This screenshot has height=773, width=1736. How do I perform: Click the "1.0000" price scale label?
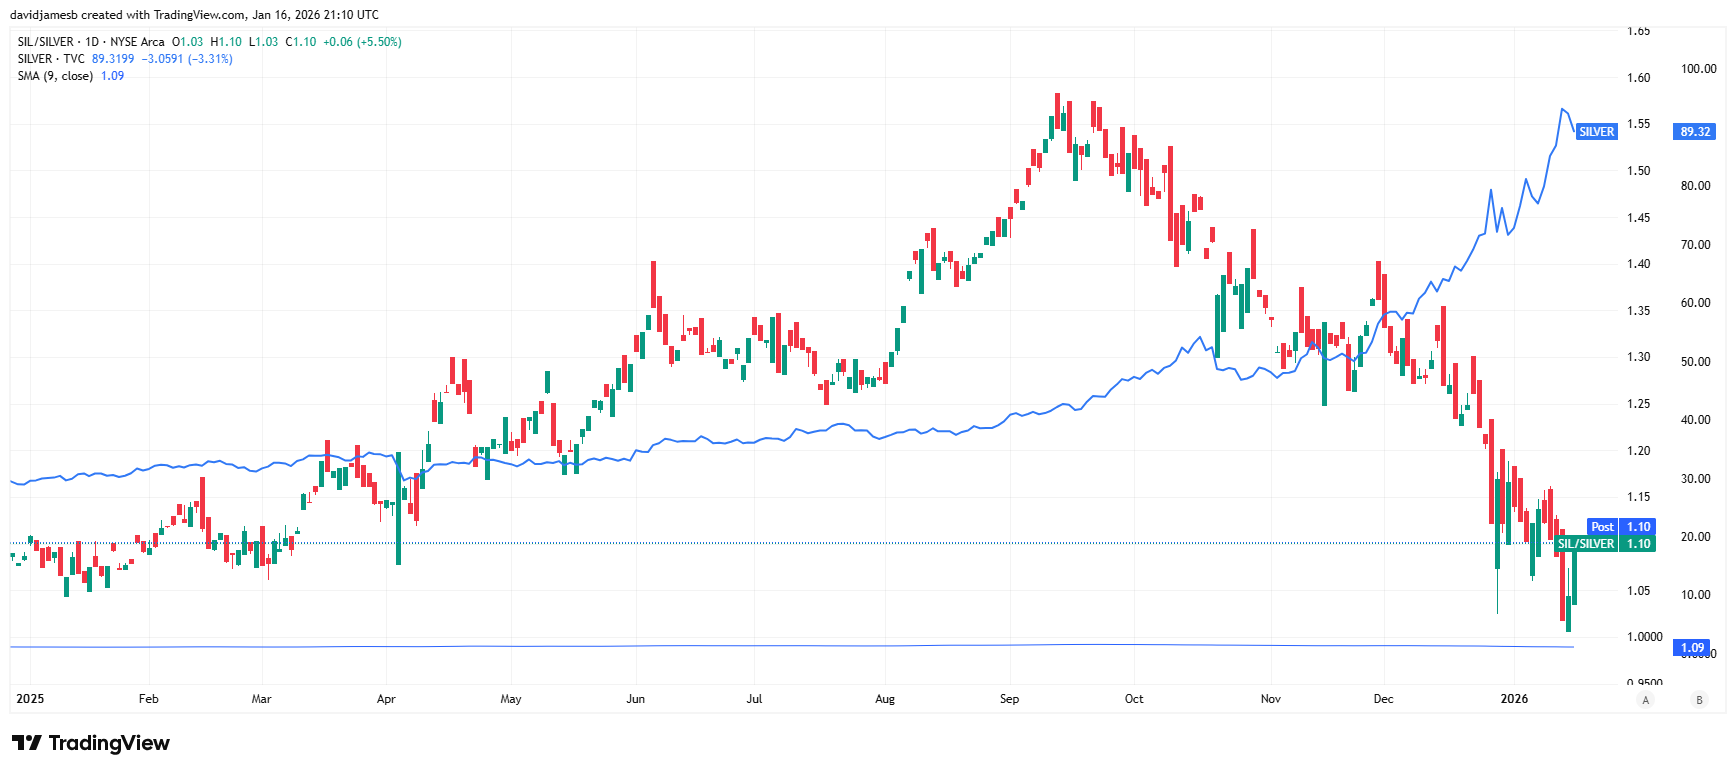point(1644,637)
